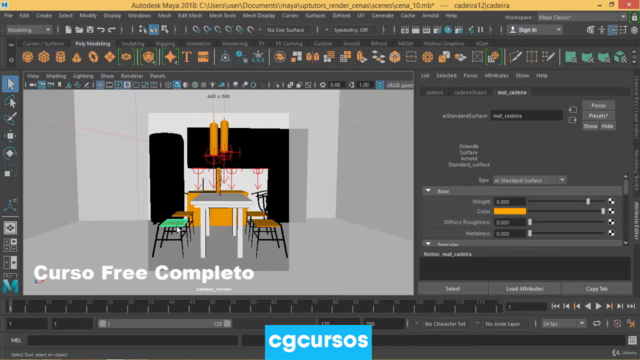The image size is (640, 360).
Task: Create a polygon torus from shelf
Action: 93,57
